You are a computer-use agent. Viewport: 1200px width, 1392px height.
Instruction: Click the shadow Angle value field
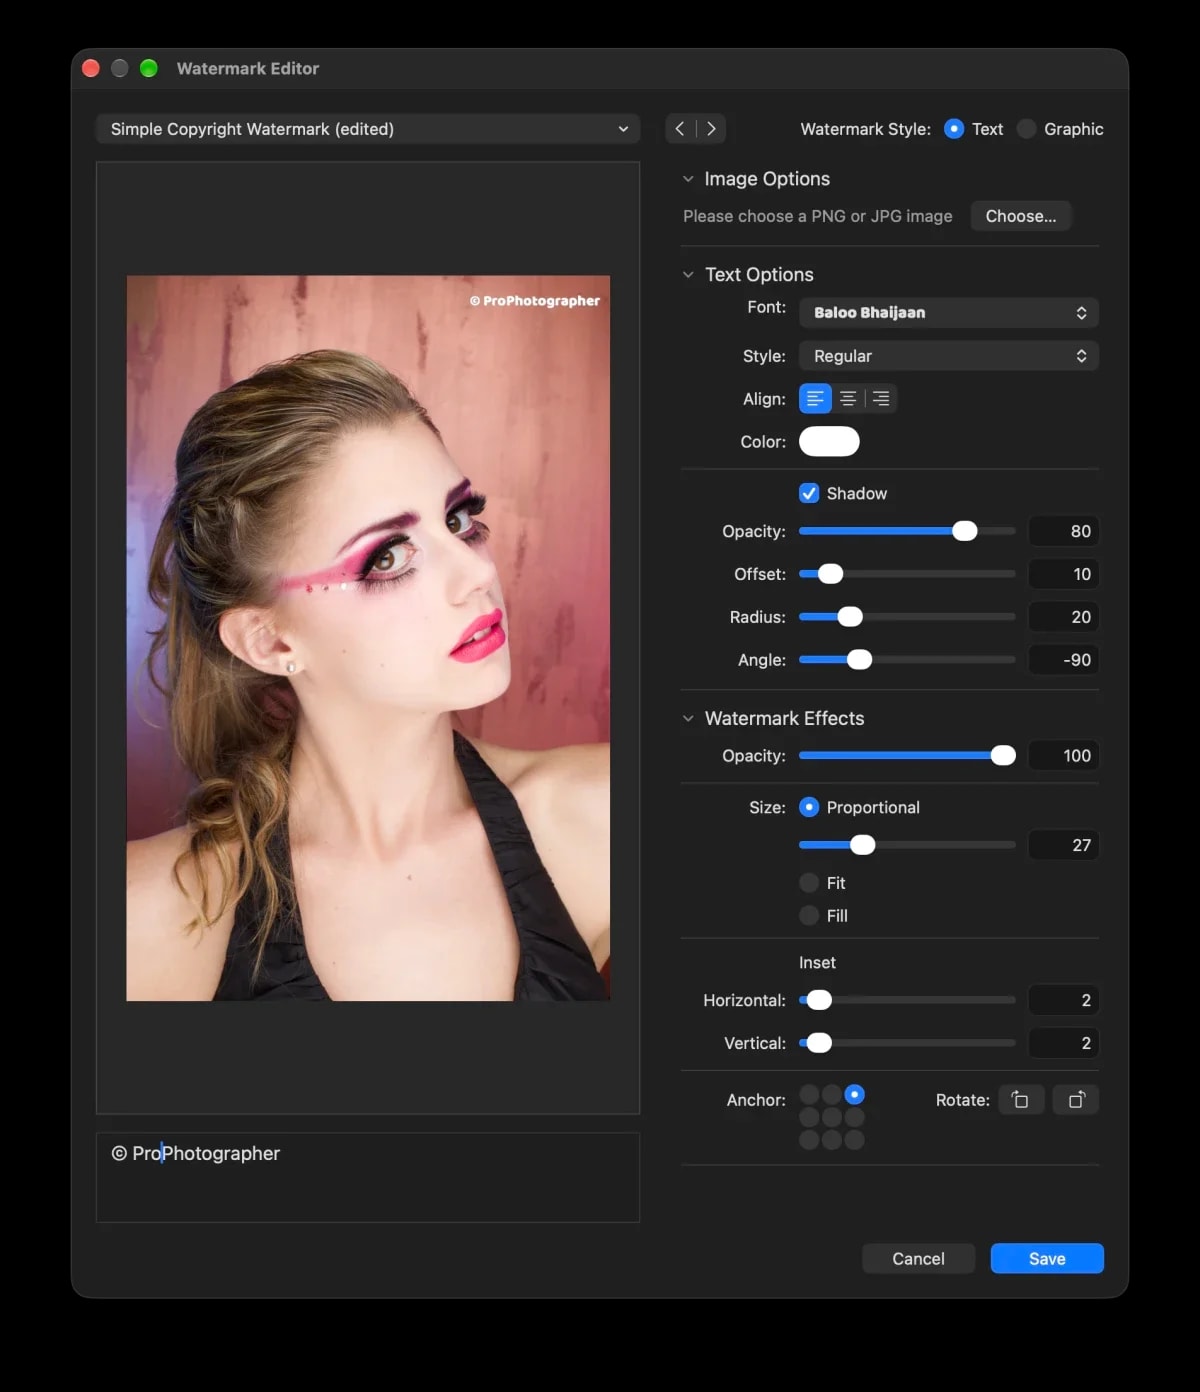[1063, 660]
